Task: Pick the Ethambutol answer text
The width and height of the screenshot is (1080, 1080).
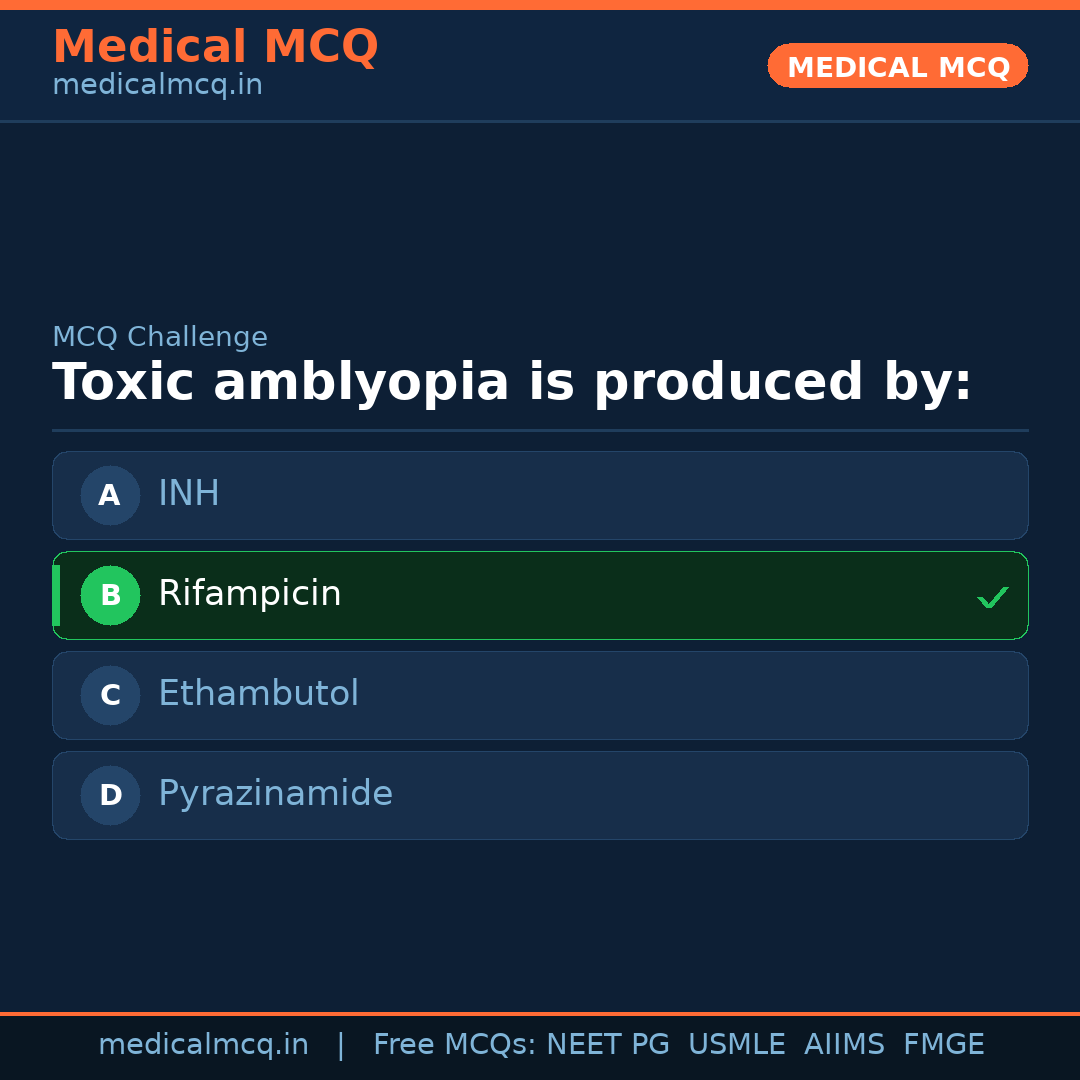Action: click(258, 694)
